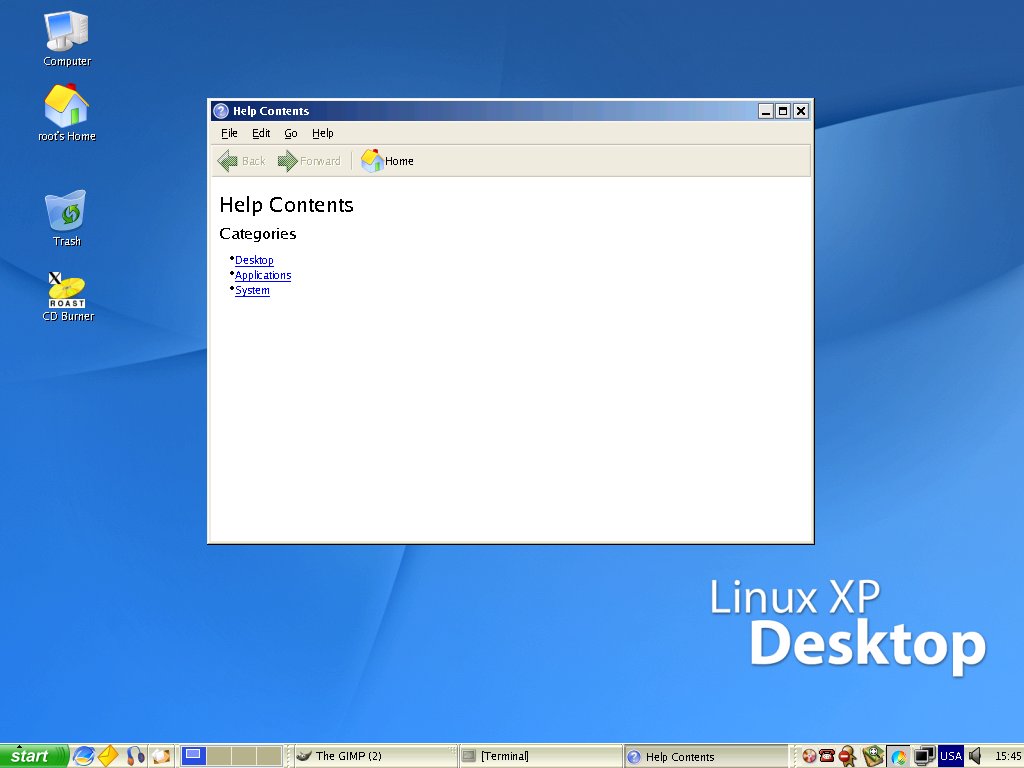Open the File menu
1024x768 pixels.
tap(229, 133)
